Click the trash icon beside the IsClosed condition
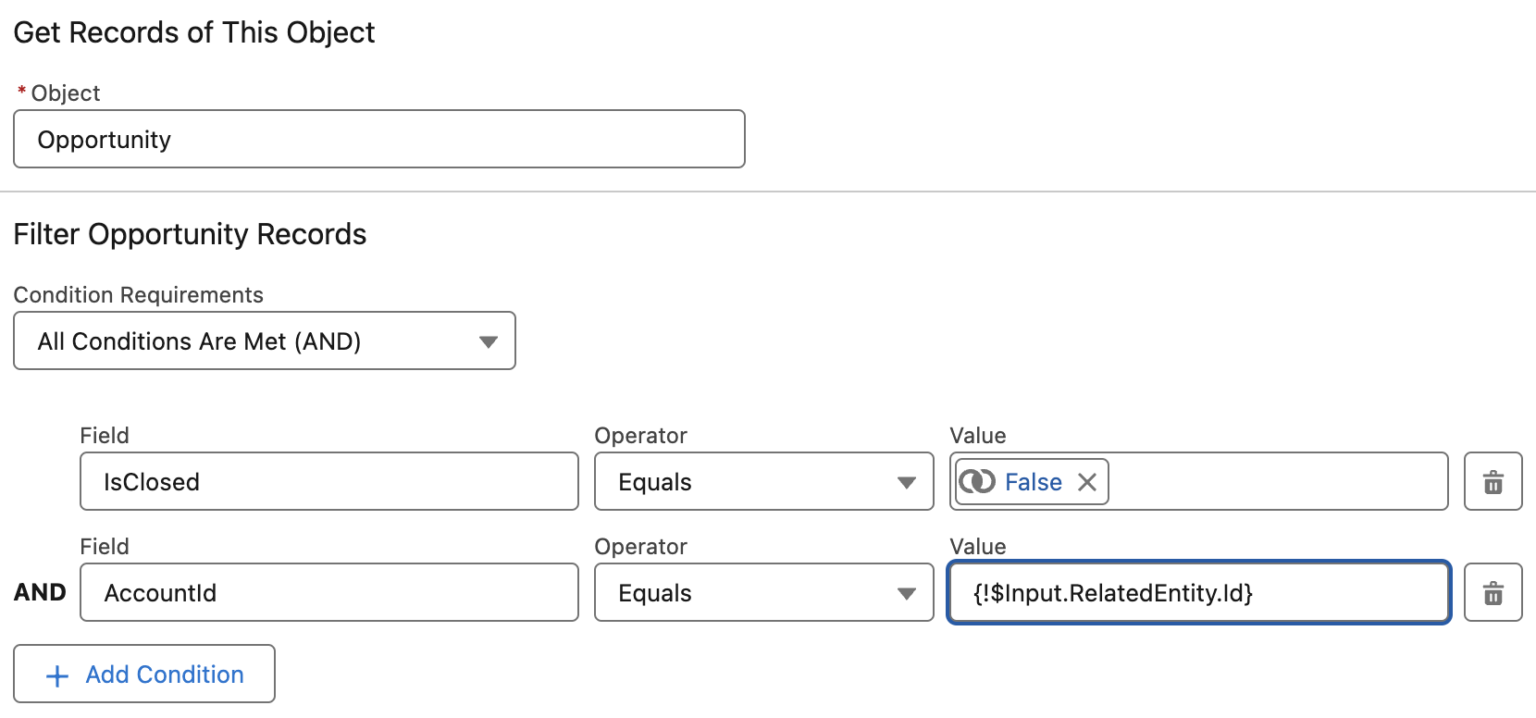Viewport: 1536px width, 718px height. coord(1492,482)
